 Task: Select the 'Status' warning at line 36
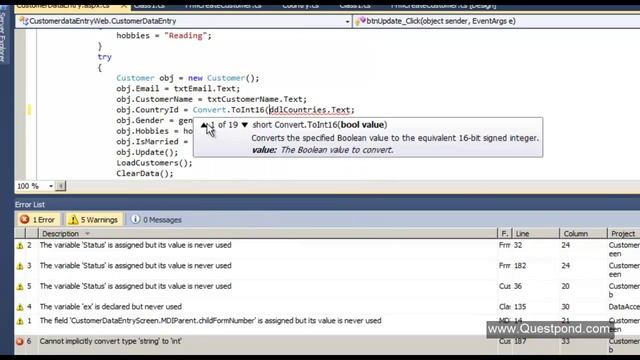(x=327, y=290)
